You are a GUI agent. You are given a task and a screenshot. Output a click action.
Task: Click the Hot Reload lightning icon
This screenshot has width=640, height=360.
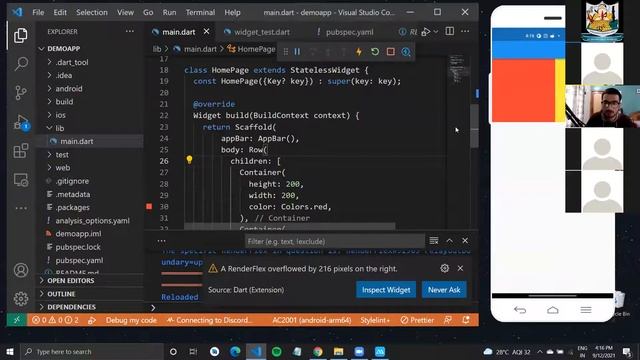tap(359, 51)
